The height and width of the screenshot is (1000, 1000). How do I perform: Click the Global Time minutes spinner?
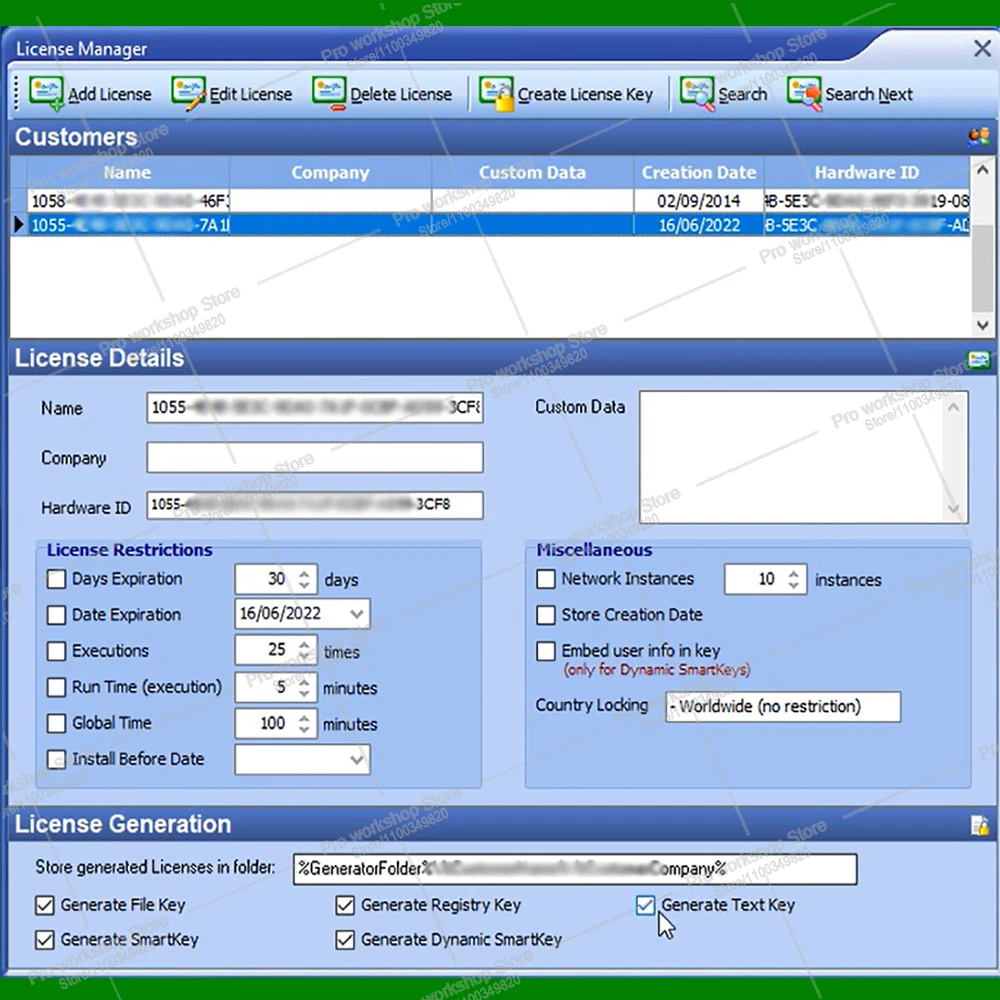coord(304,723)
